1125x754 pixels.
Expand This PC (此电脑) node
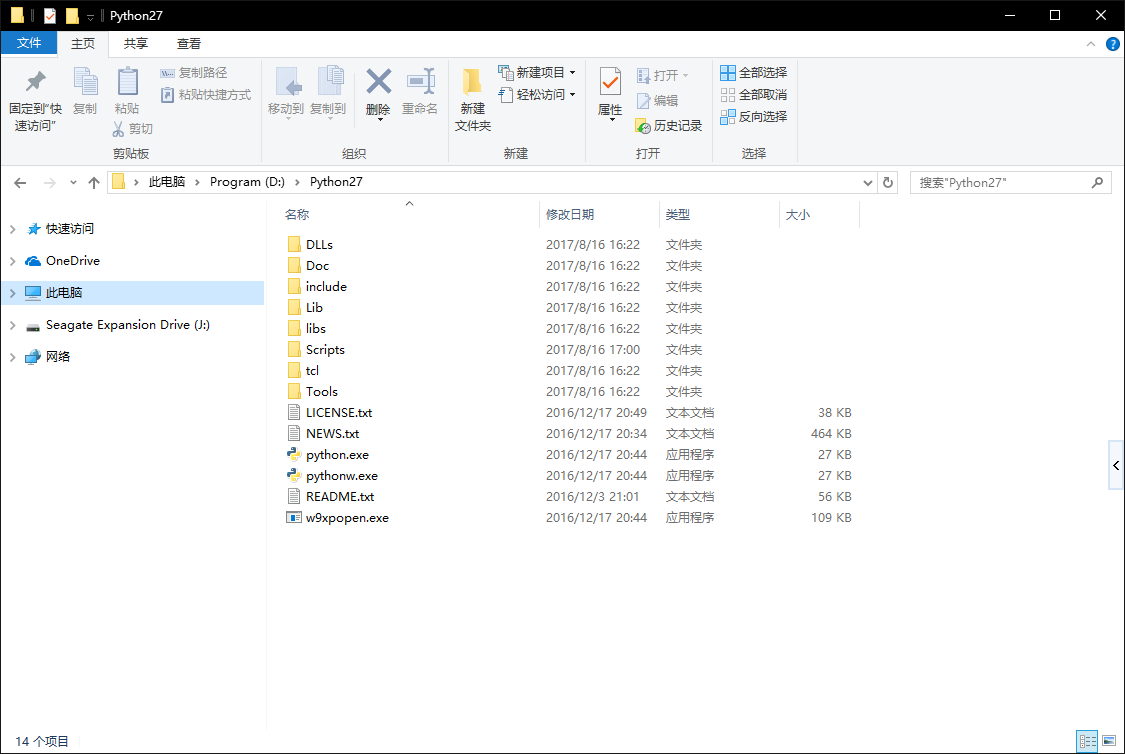12,293
